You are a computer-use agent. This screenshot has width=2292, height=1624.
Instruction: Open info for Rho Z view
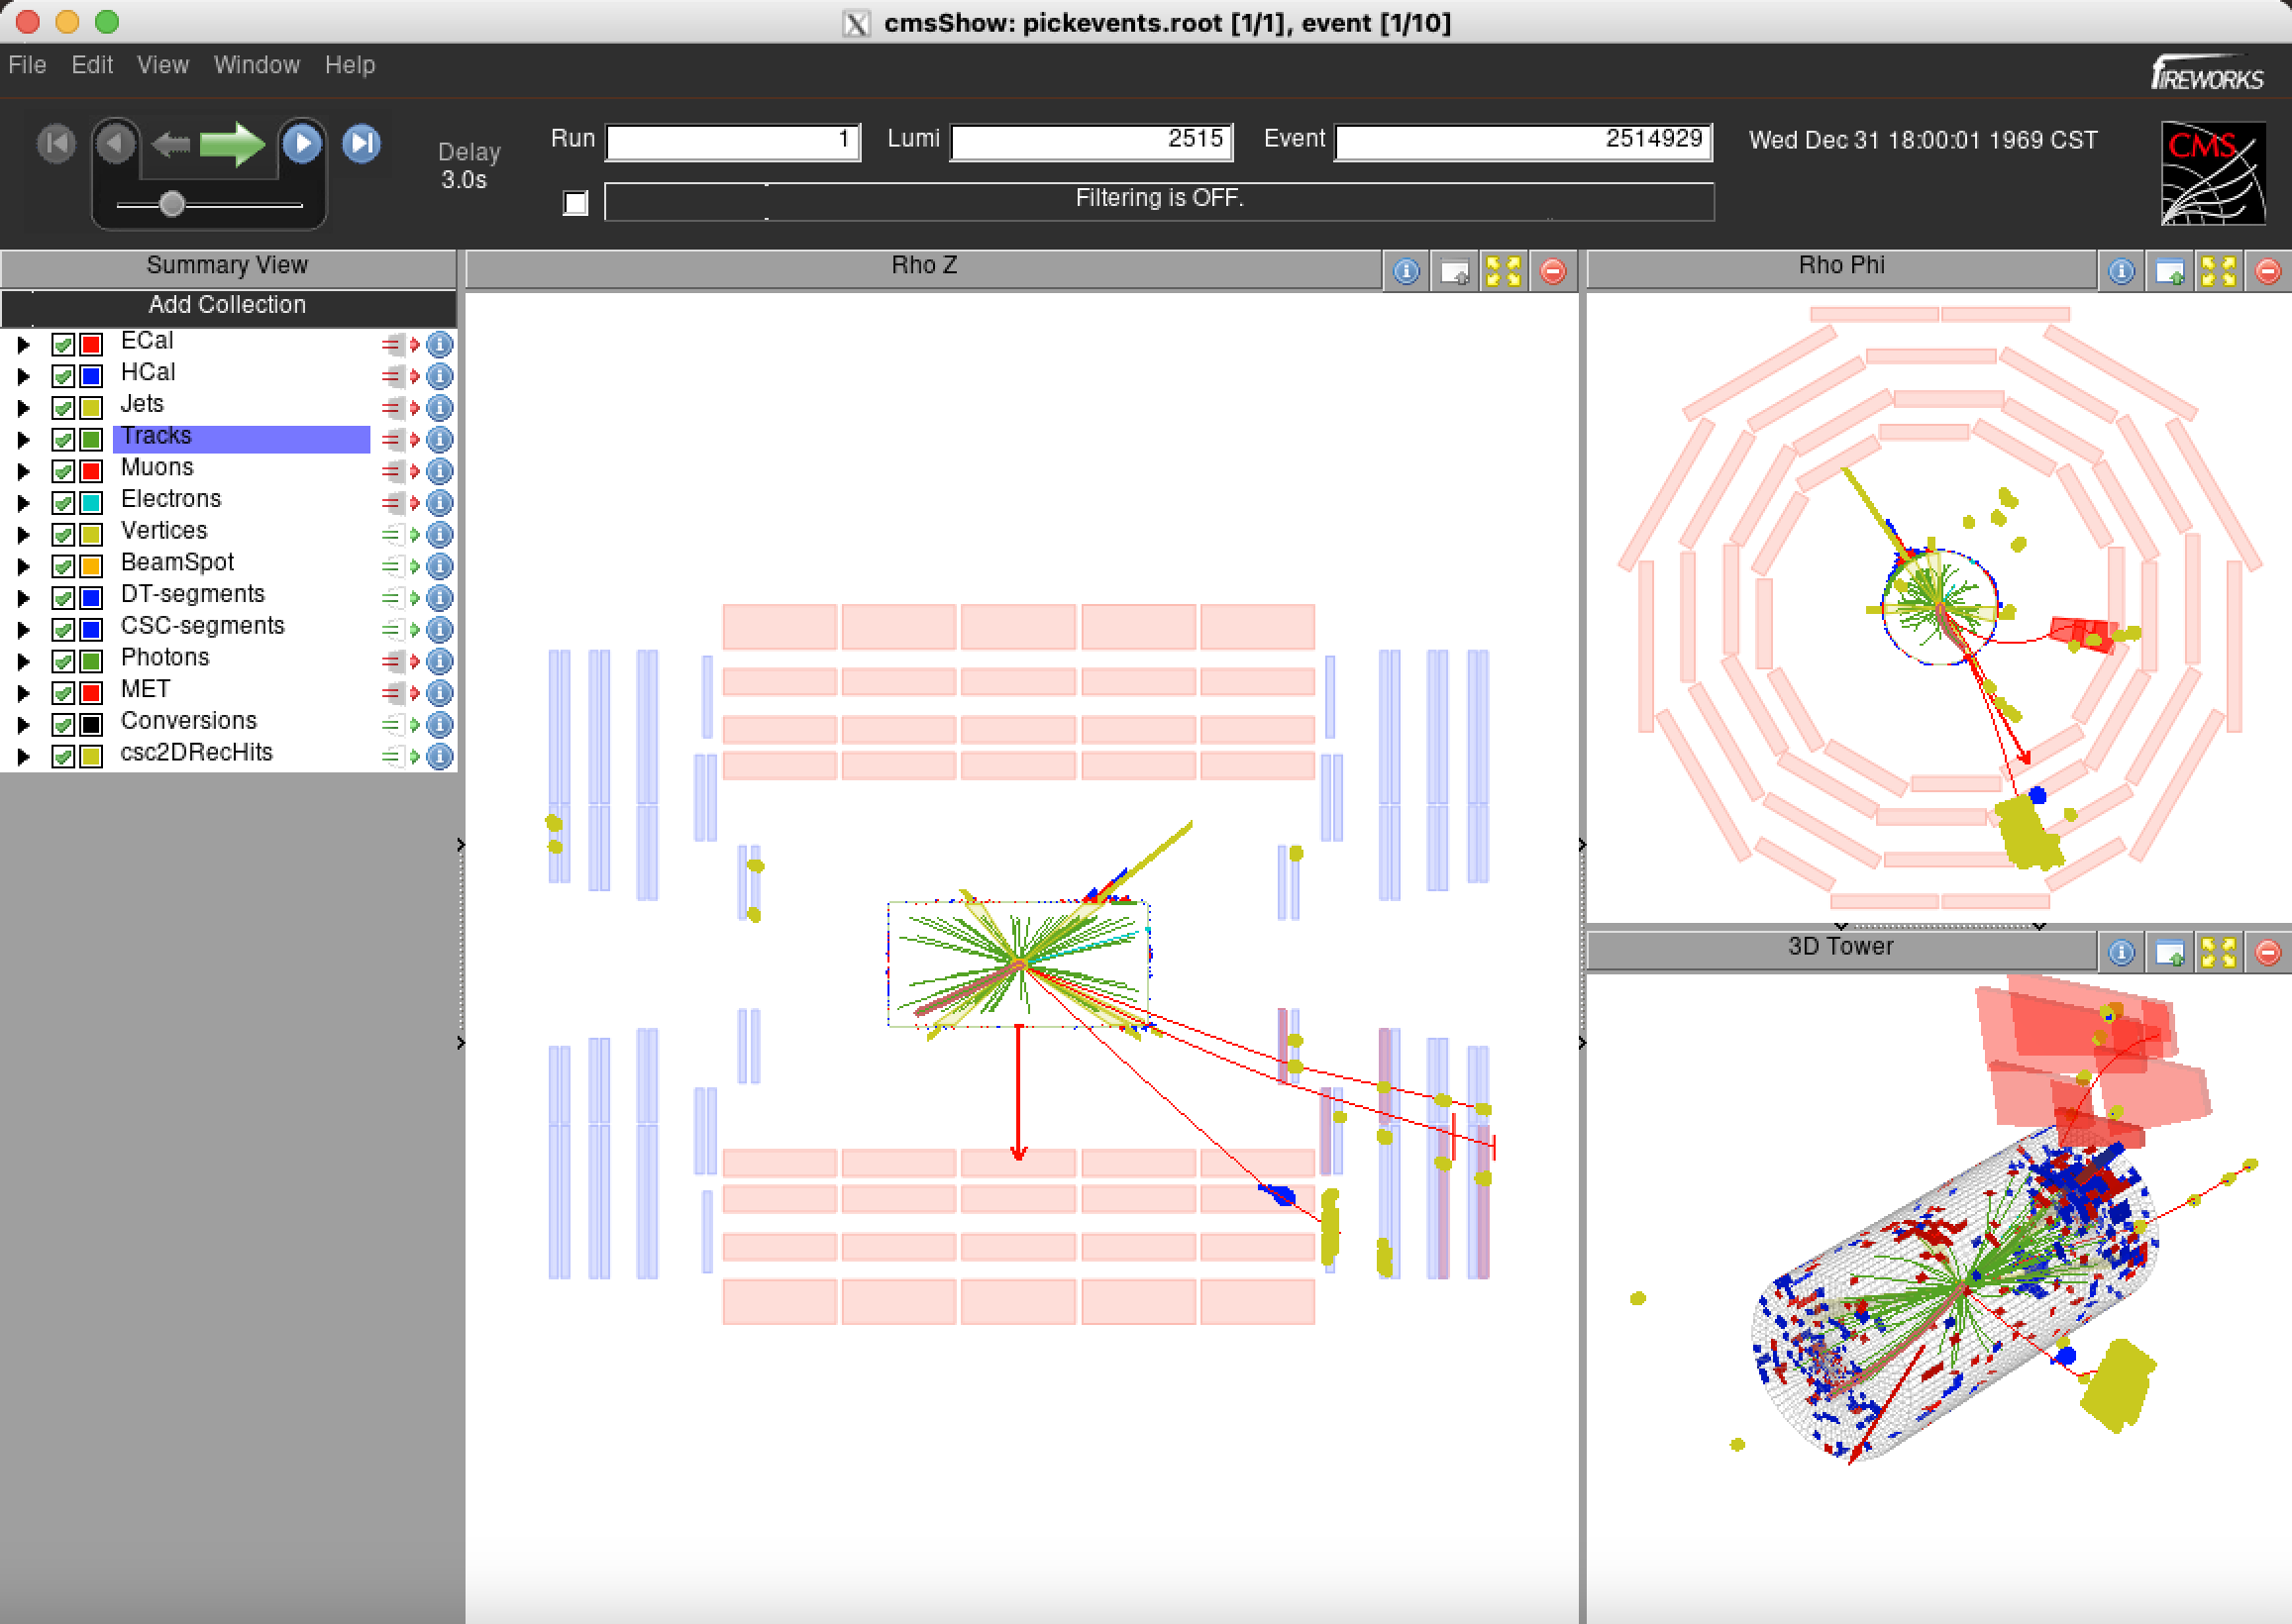(x=1406, y=271)
